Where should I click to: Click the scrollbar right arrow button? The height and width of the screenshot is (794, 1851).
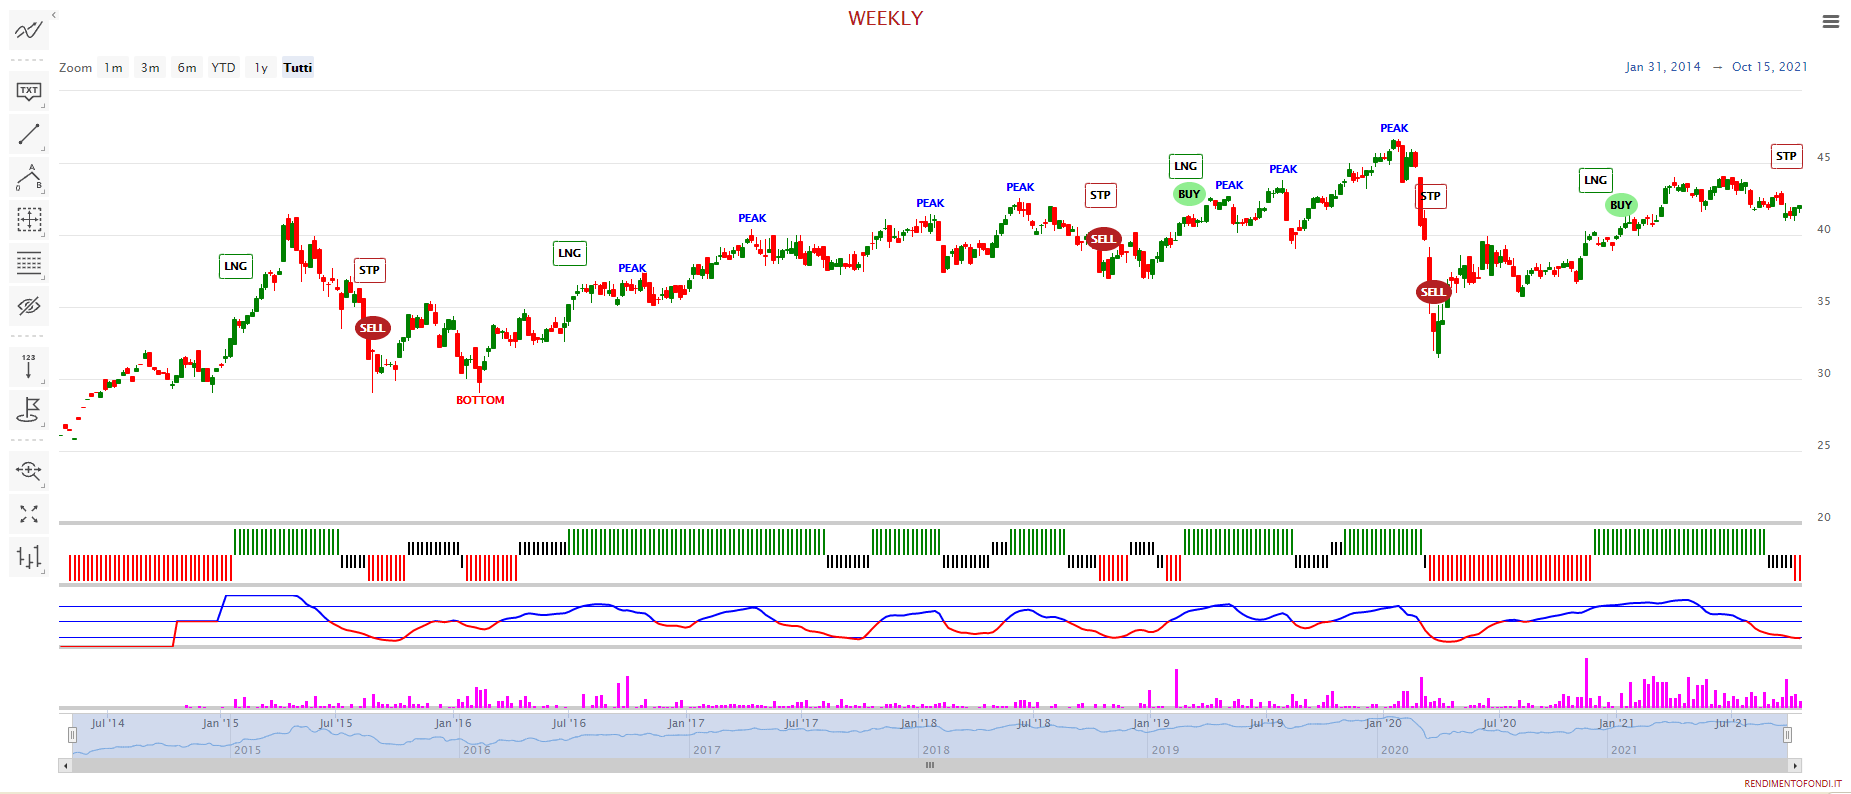(x=1795, y=766)
